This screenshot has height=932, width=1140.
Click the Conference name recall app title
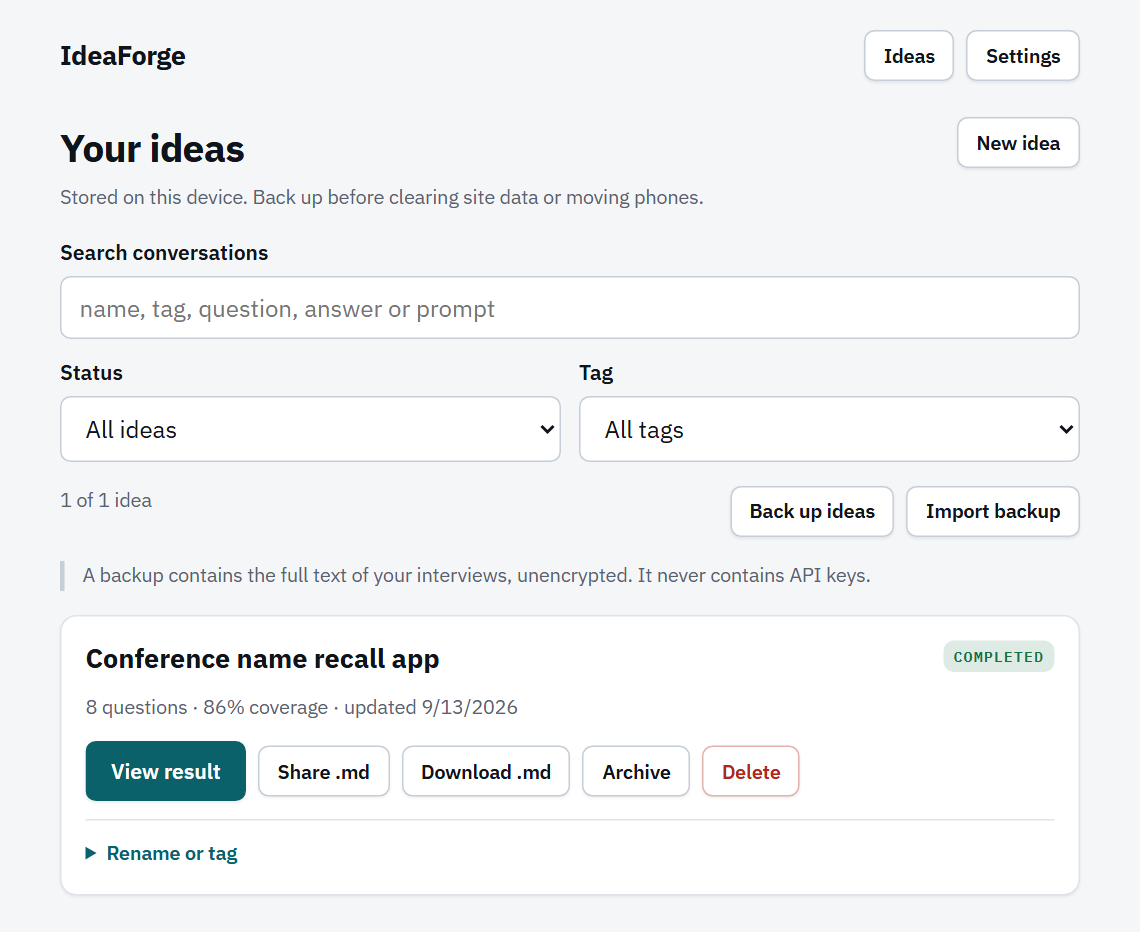pyautogui.click(x=262, y=659)
